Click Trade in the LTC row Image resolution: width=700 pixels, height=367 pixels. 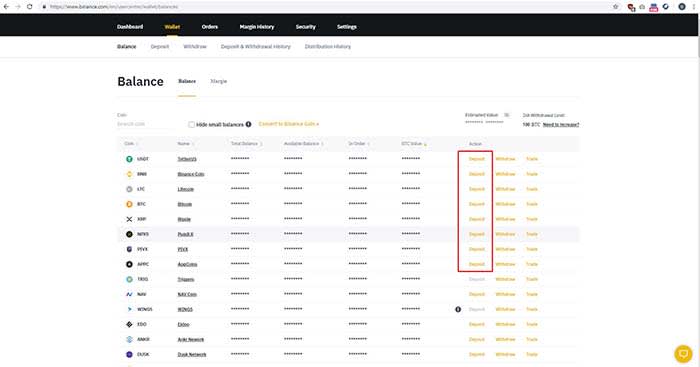[532, 189]
